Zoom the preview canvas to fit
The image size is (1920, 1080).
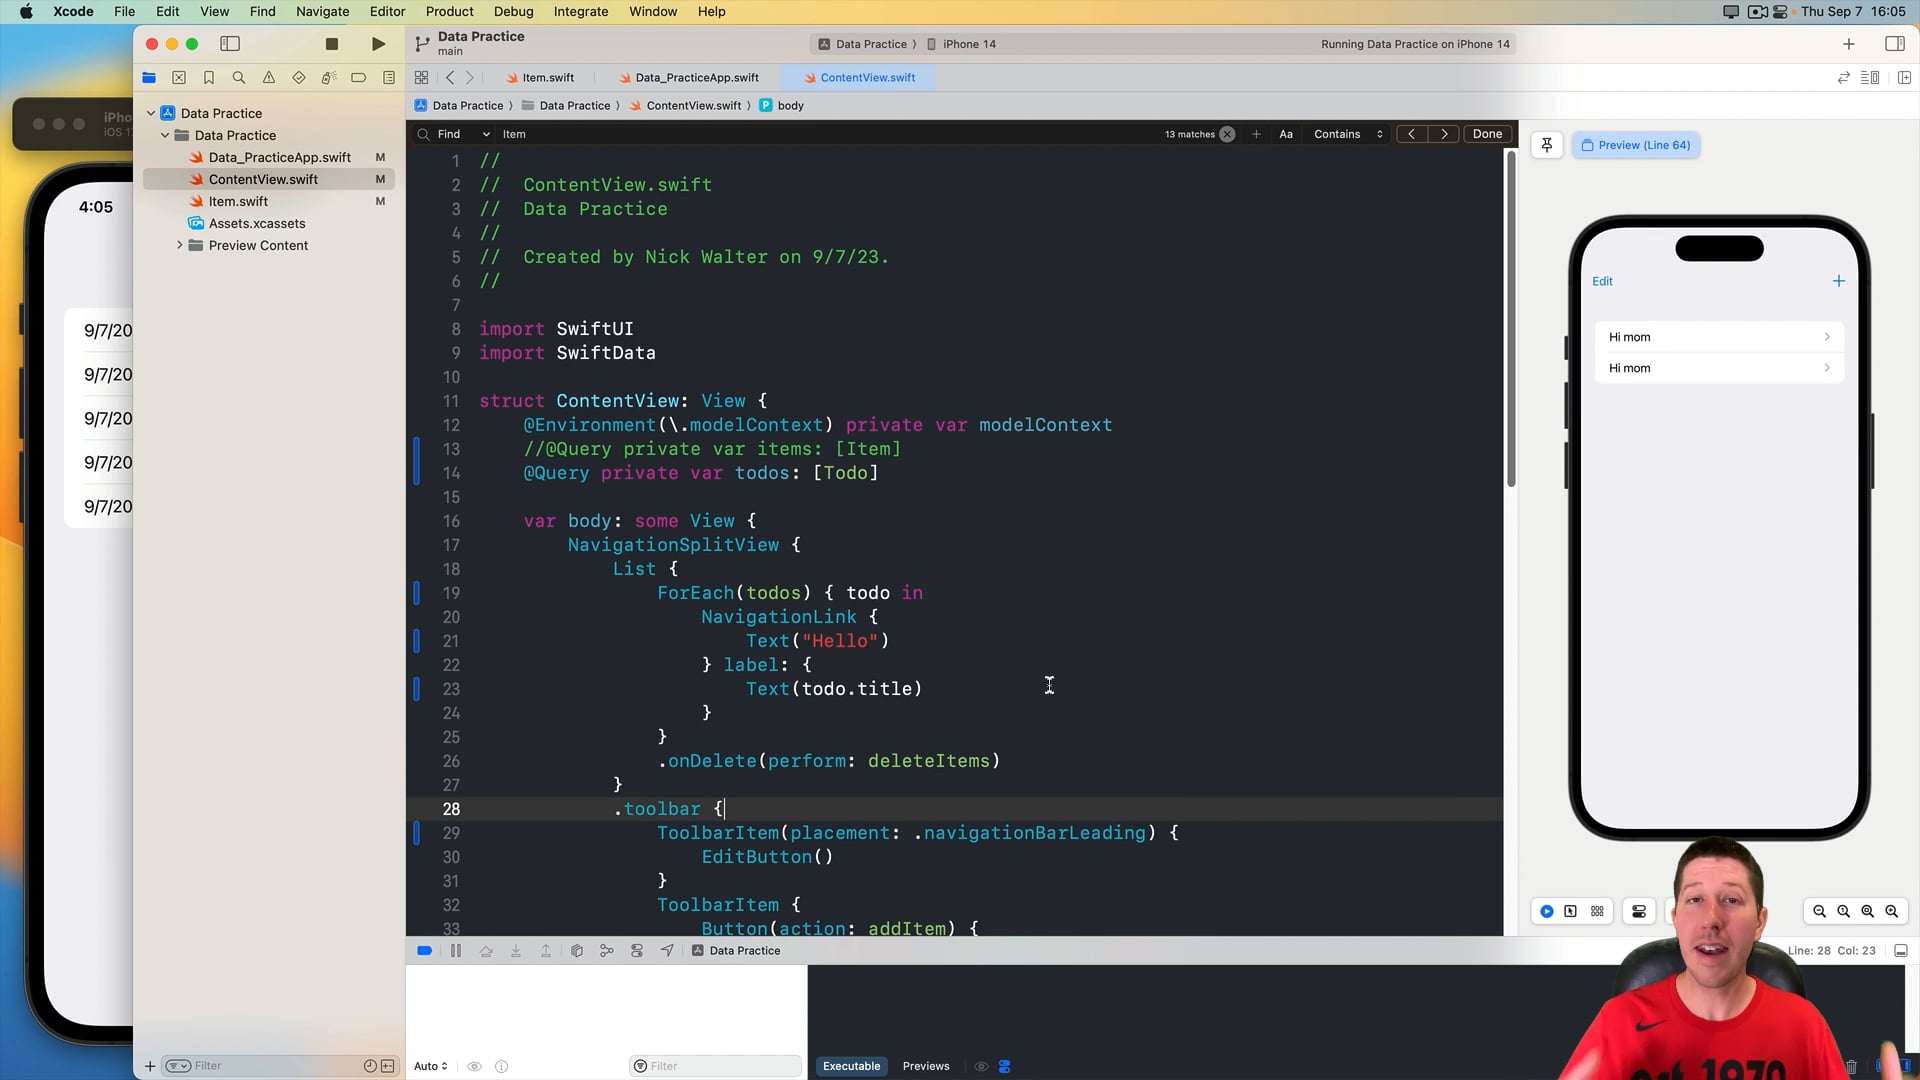(1867, 911)
